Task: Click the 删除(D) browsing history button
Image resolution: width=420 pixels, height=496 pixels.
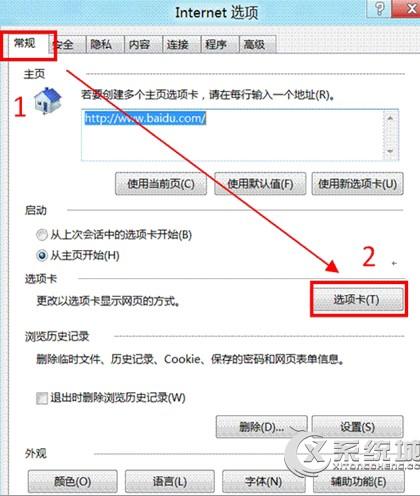Action: click(x=261, y=427)
